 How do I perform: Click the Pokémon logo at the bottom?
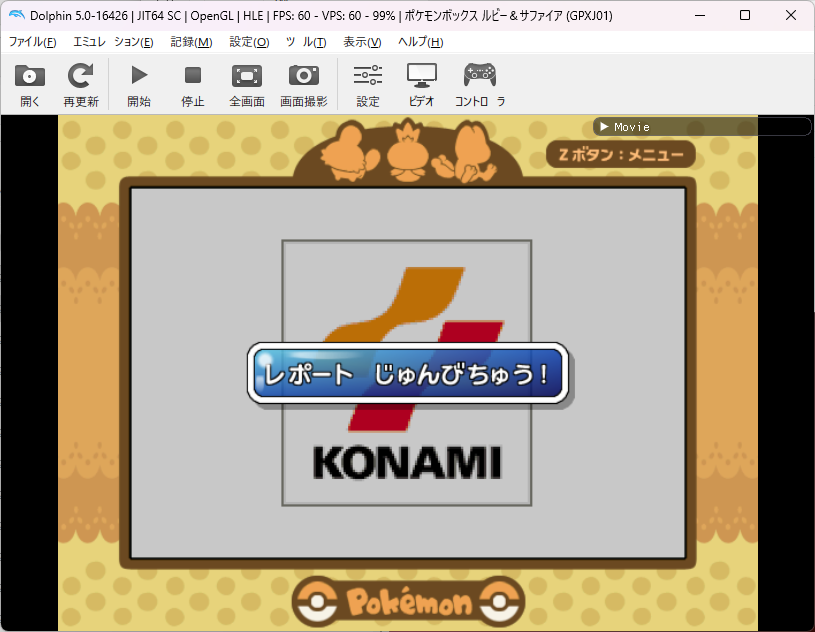coord(408,602)
